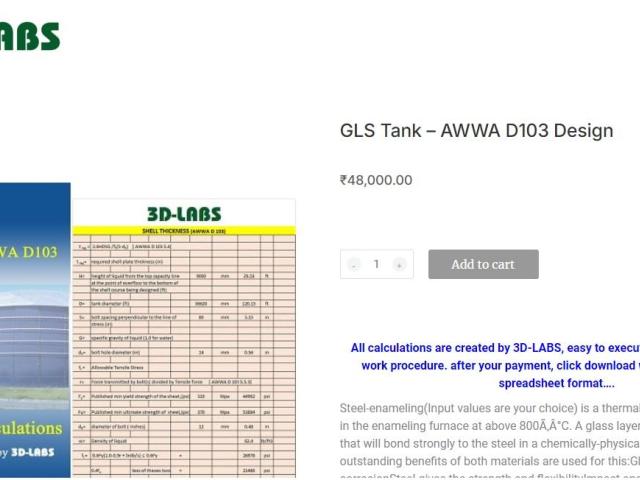
Task: Open the AWWA D103 blue cover image
Action: click(35, 330)
